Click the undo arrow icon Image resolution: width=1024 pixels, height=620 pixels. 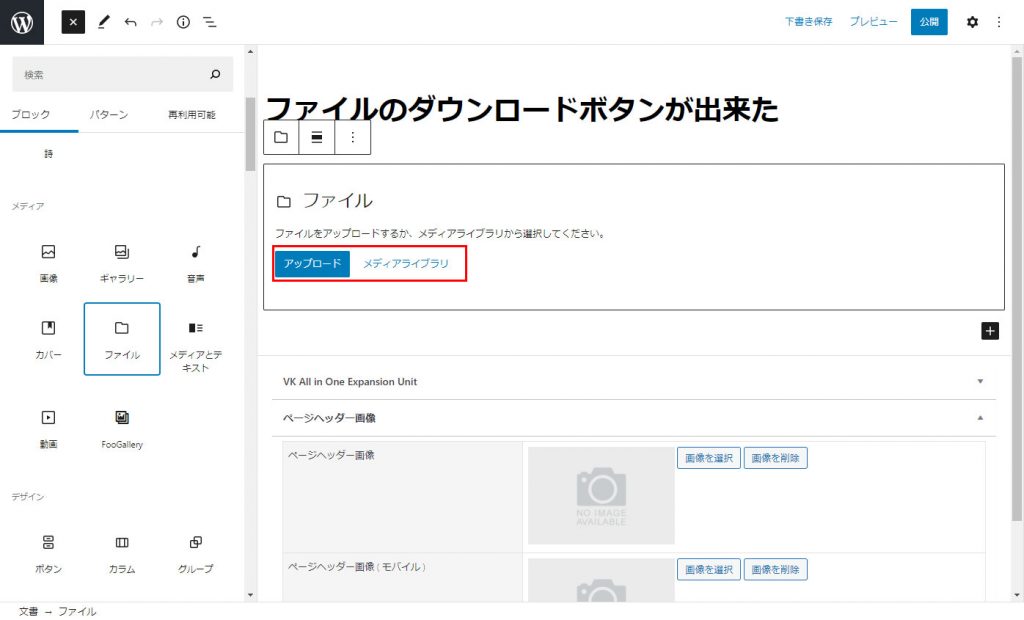(x=130, y=22)
